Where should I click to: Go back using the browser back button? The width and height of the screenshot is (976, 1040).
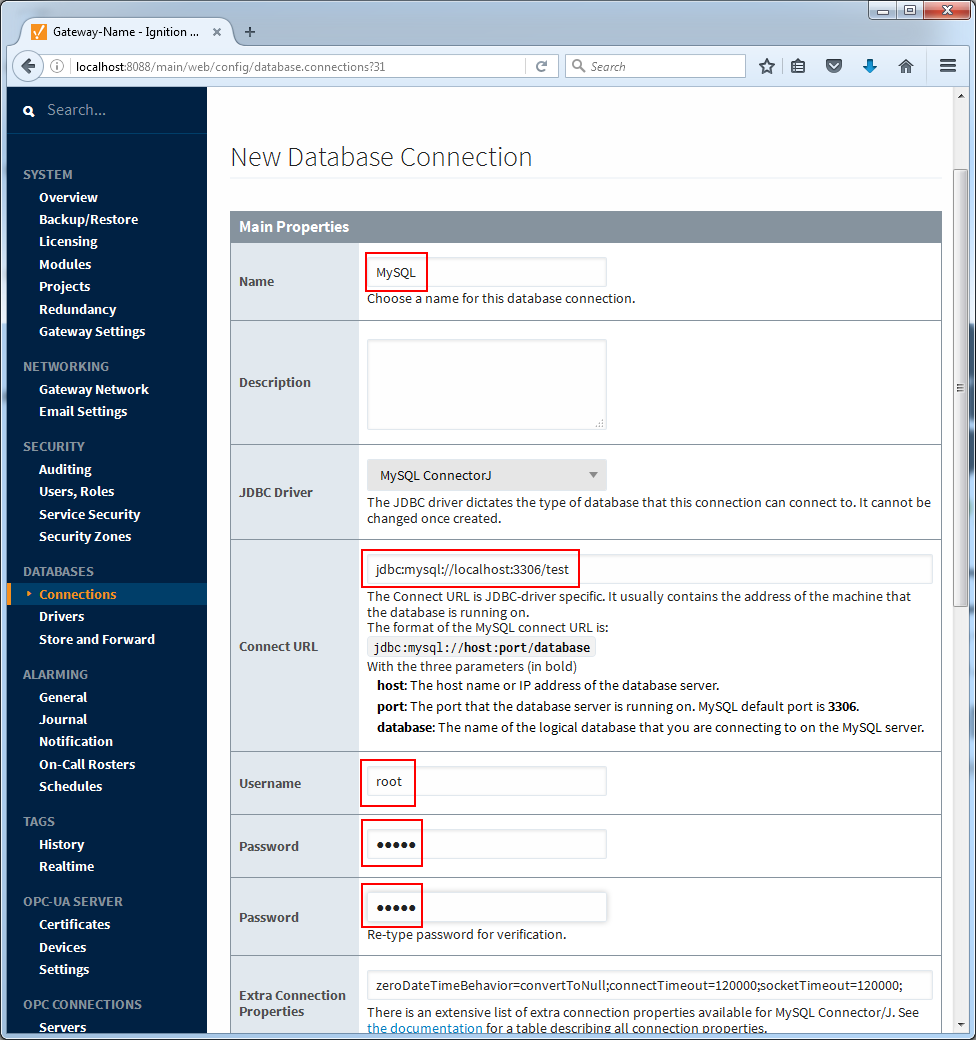pyautogui.click(x=28, y=65)
